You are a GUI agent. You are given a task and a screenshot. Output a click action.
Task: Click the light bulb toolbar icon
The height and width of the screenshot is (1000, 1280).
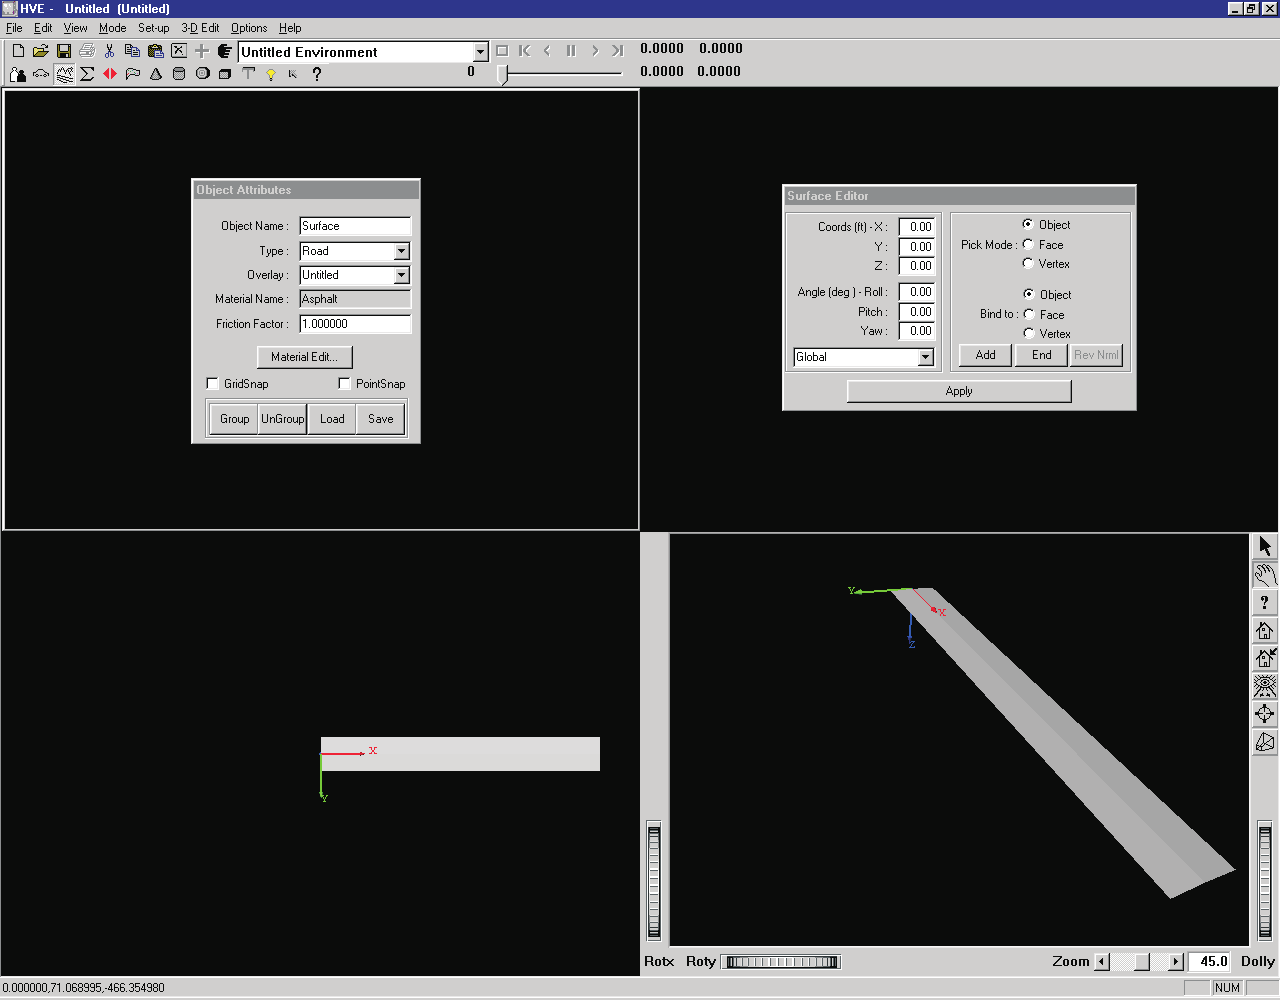coord(271,74)
